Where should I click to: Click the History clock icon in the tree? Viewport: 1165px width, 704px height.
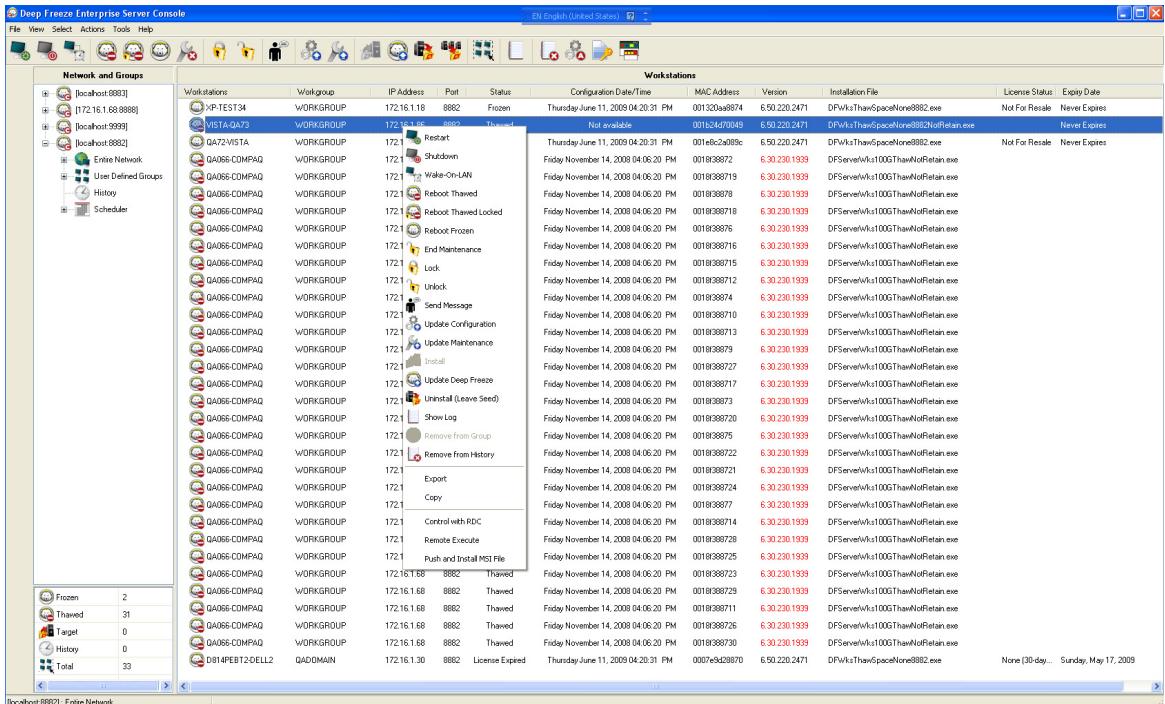tap(82, 192)
